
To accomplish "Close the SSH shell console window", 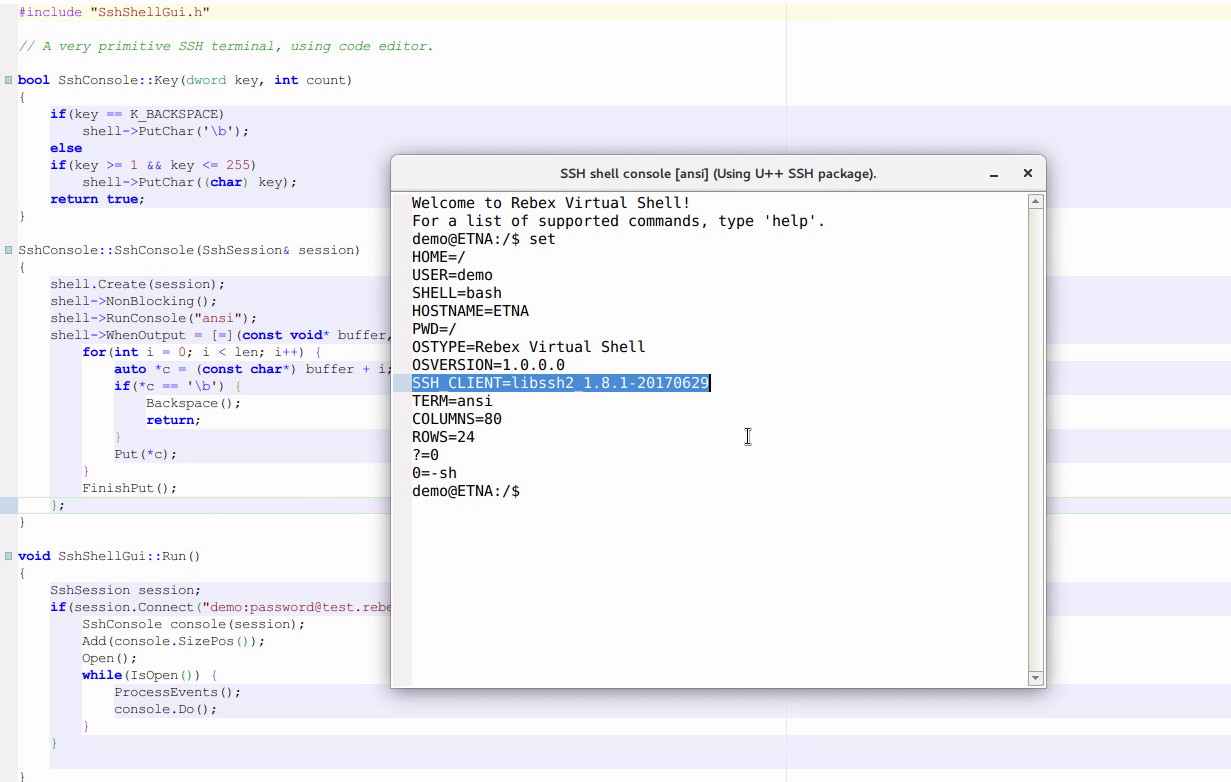I will [1027, 174].
